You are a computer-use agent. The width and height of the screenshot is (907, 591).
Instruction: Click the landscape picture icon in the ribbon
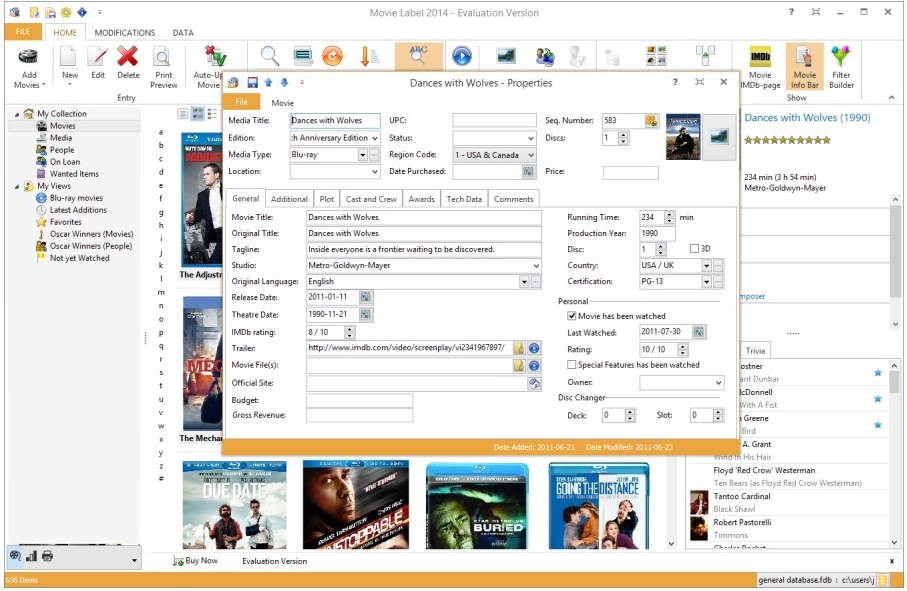[506, 56]
